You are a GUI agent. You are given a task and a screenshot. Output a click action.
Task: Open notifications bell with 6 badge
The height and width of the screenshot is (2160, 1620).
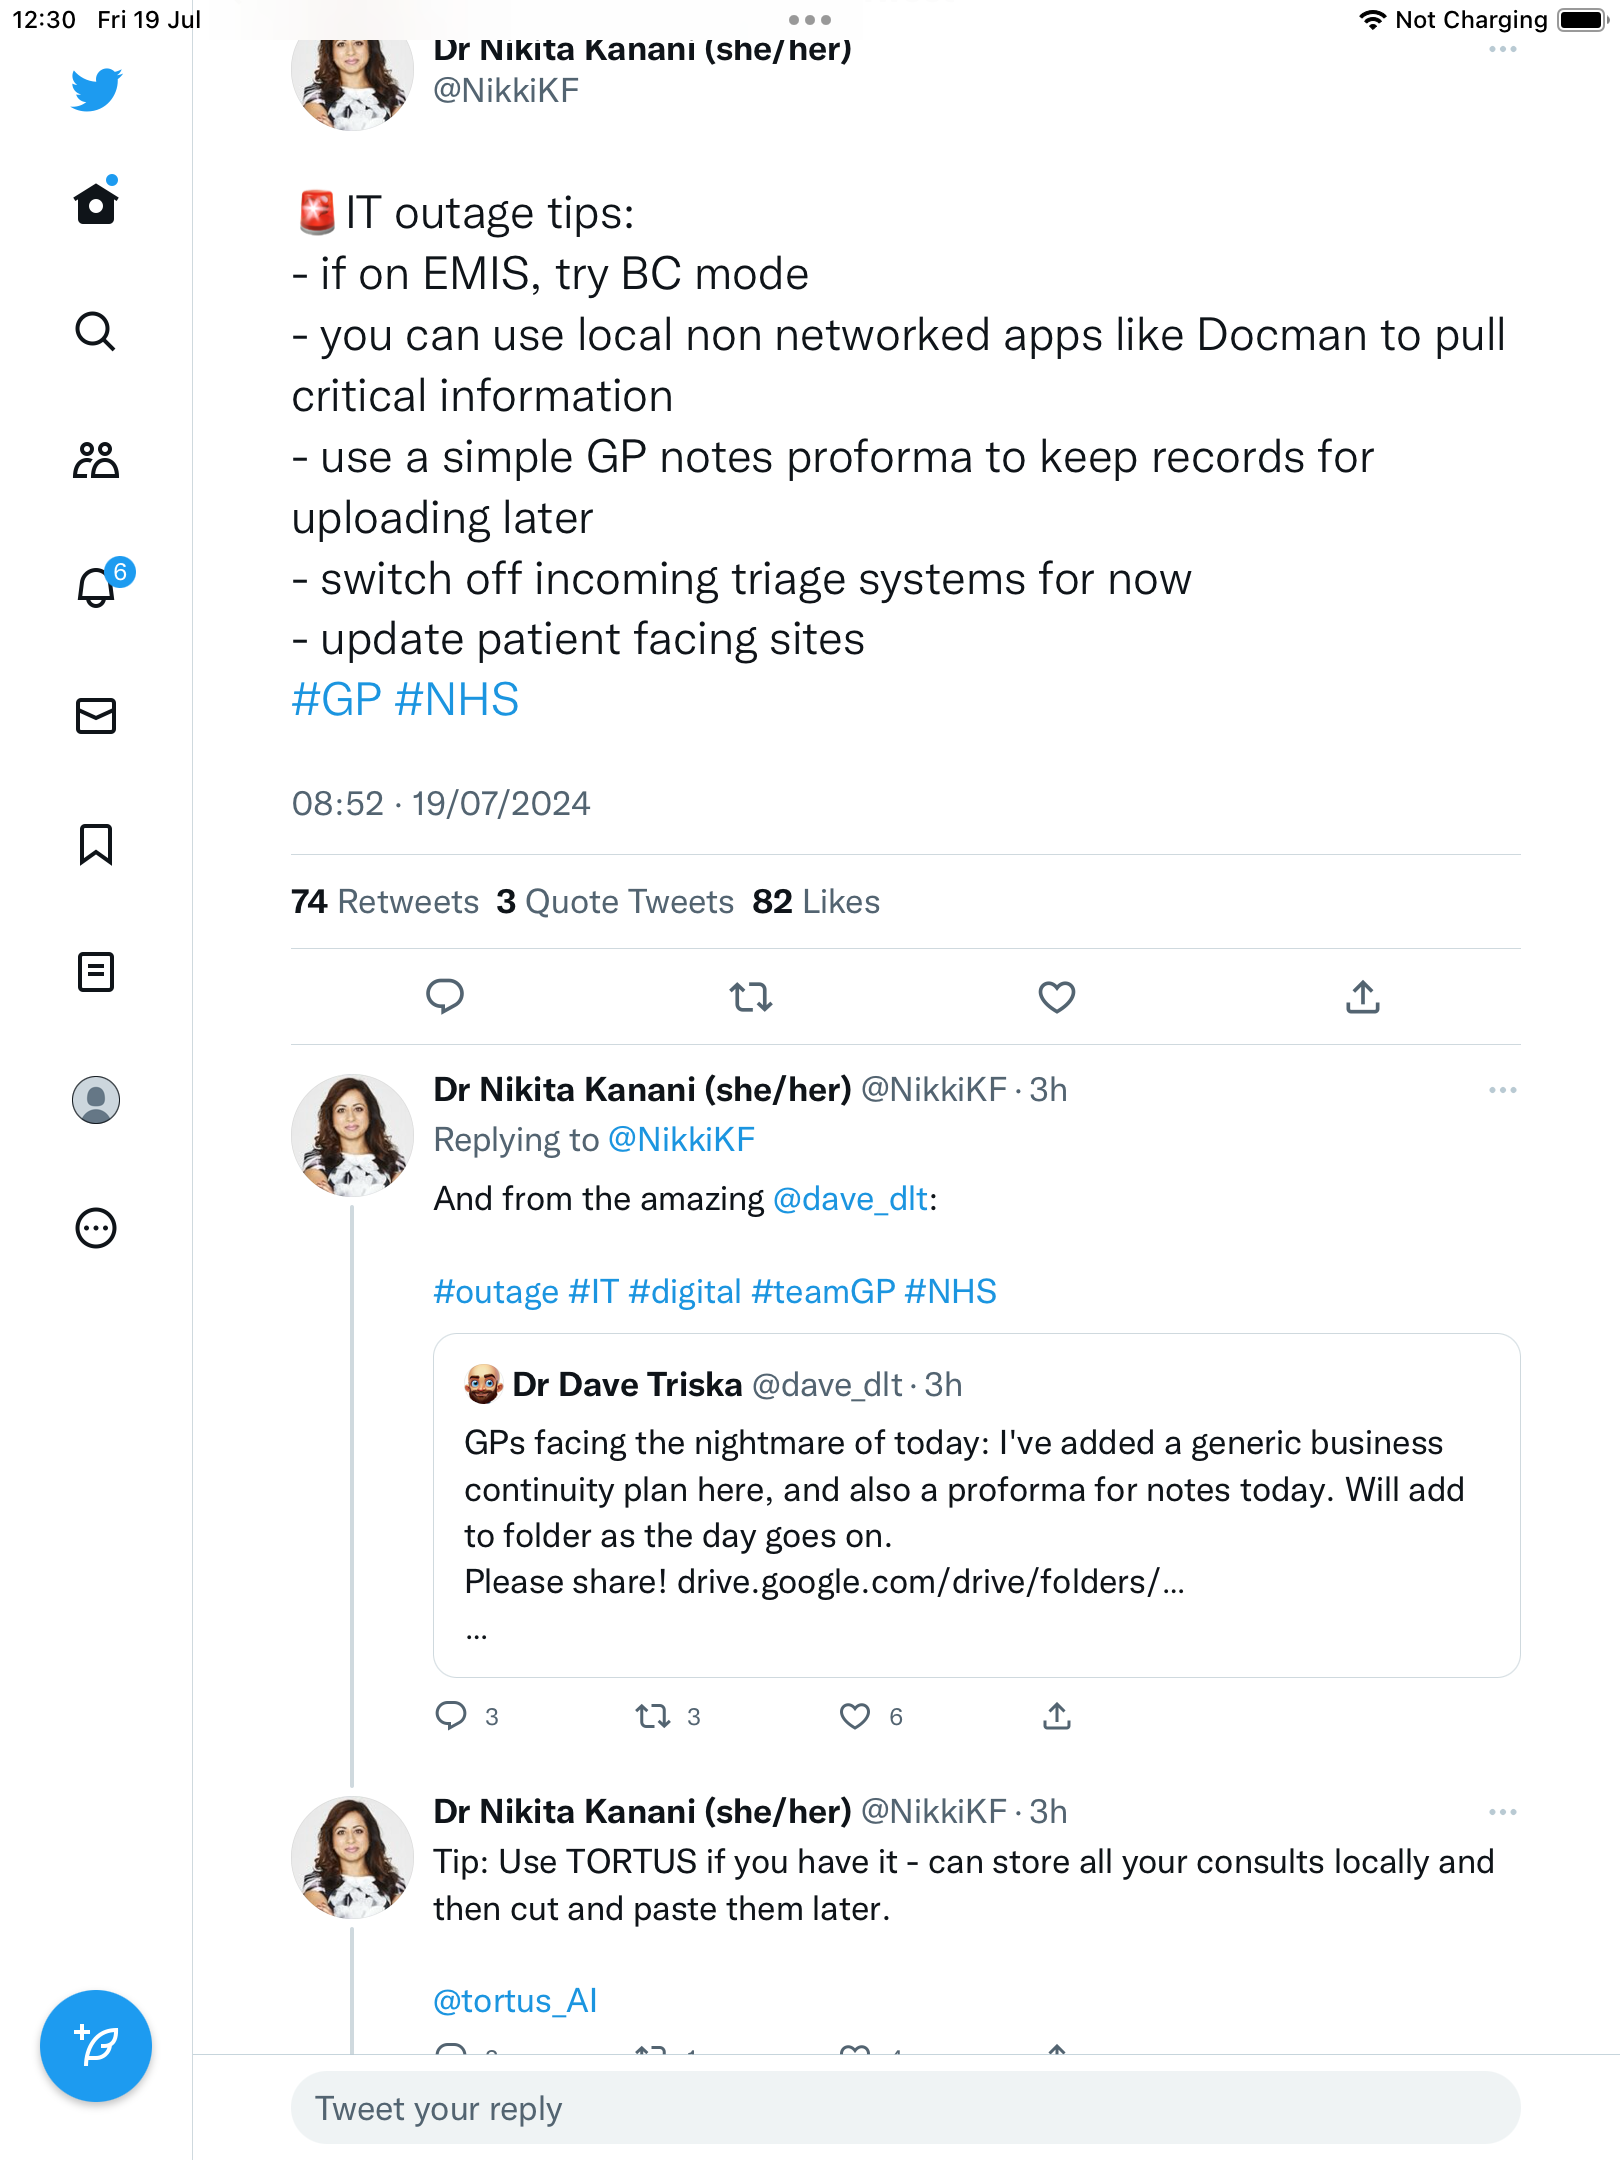coord(98,586)
